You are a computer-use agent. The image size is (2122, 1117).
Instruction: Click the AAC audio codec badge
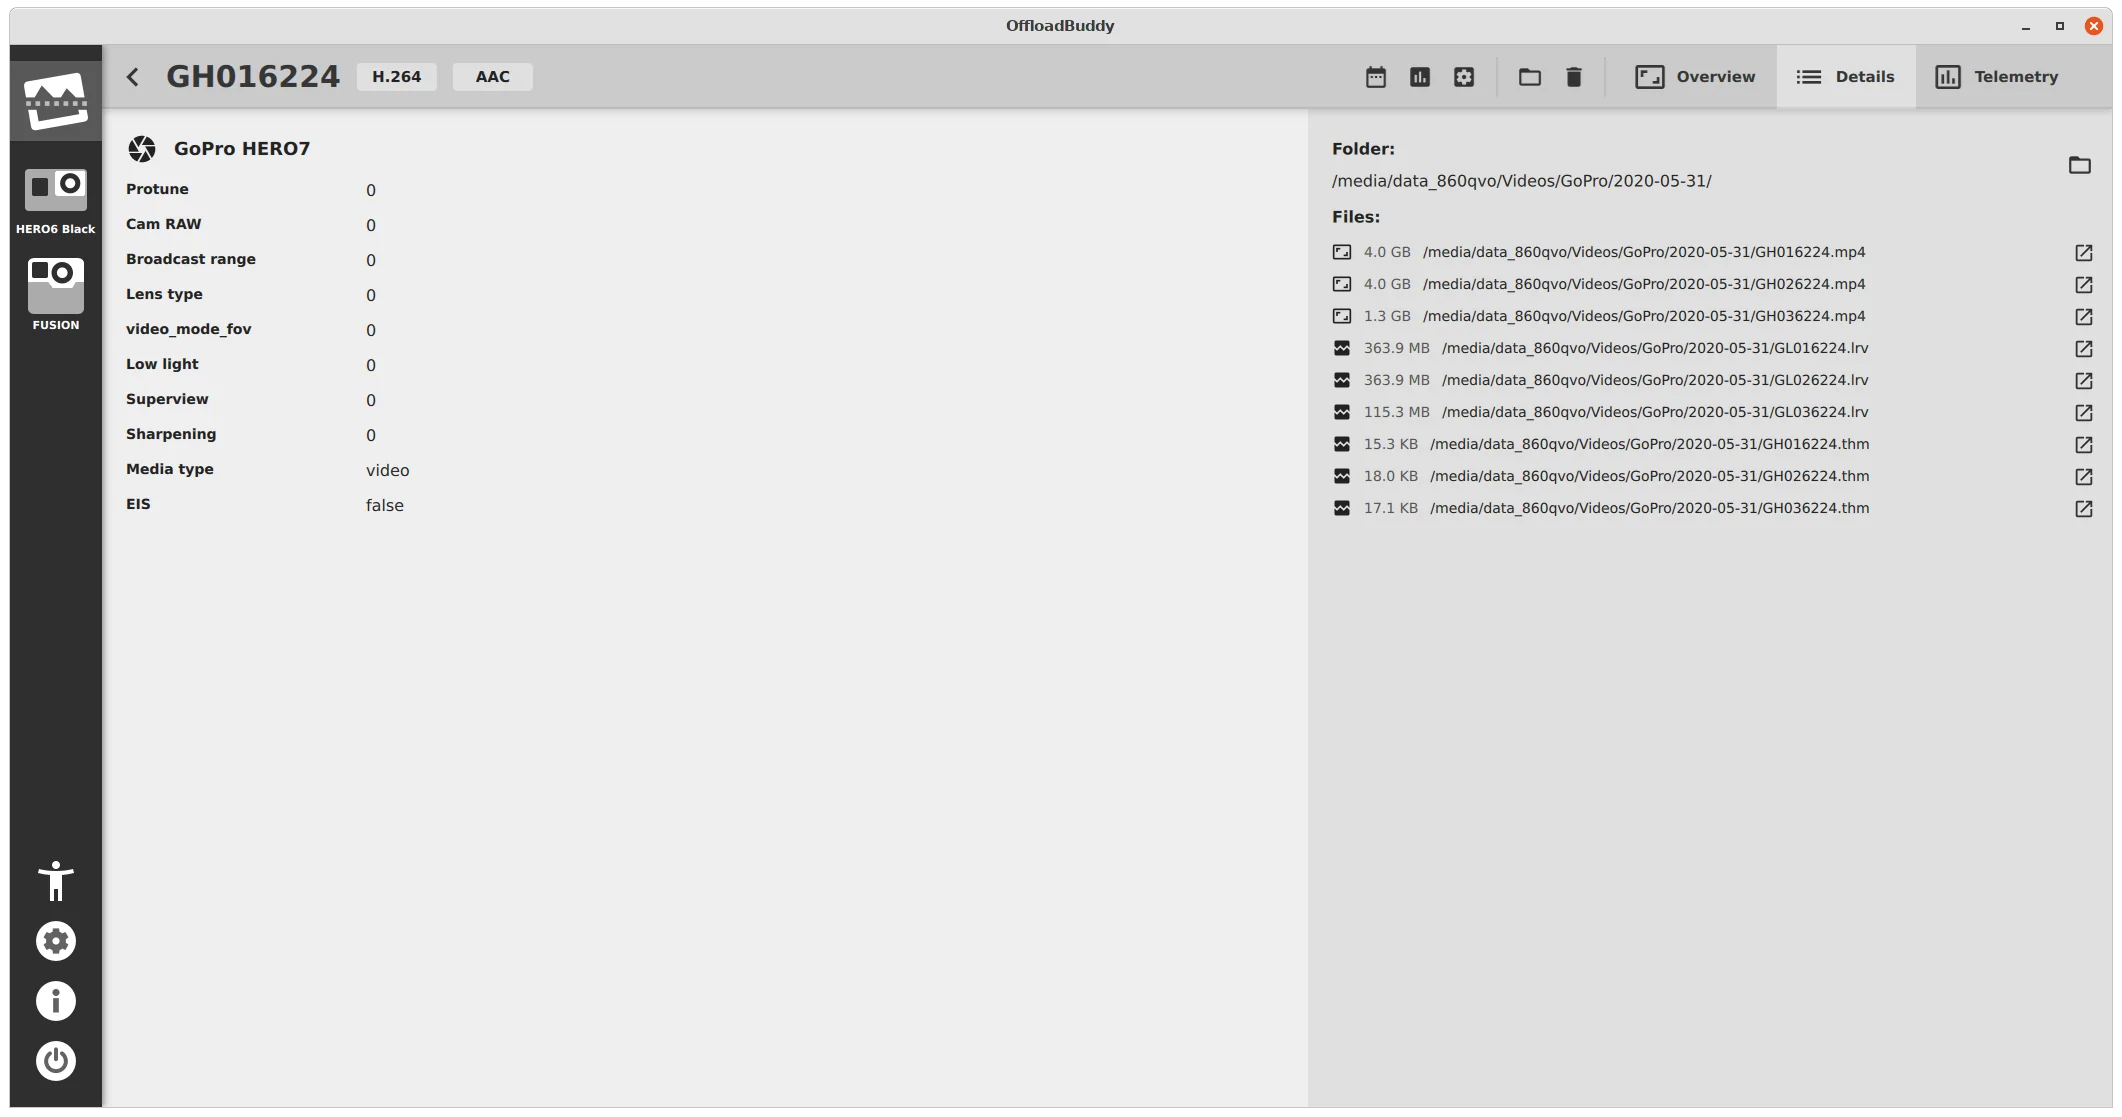click(x=493, y=77)
